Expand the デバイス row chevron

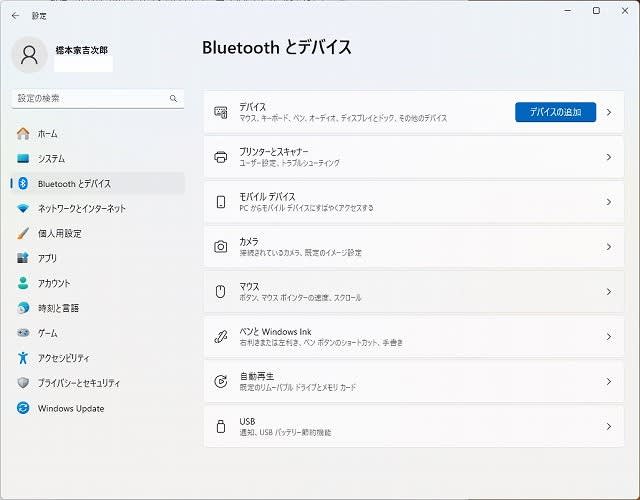pyautogui.click(x=608, y=113)
